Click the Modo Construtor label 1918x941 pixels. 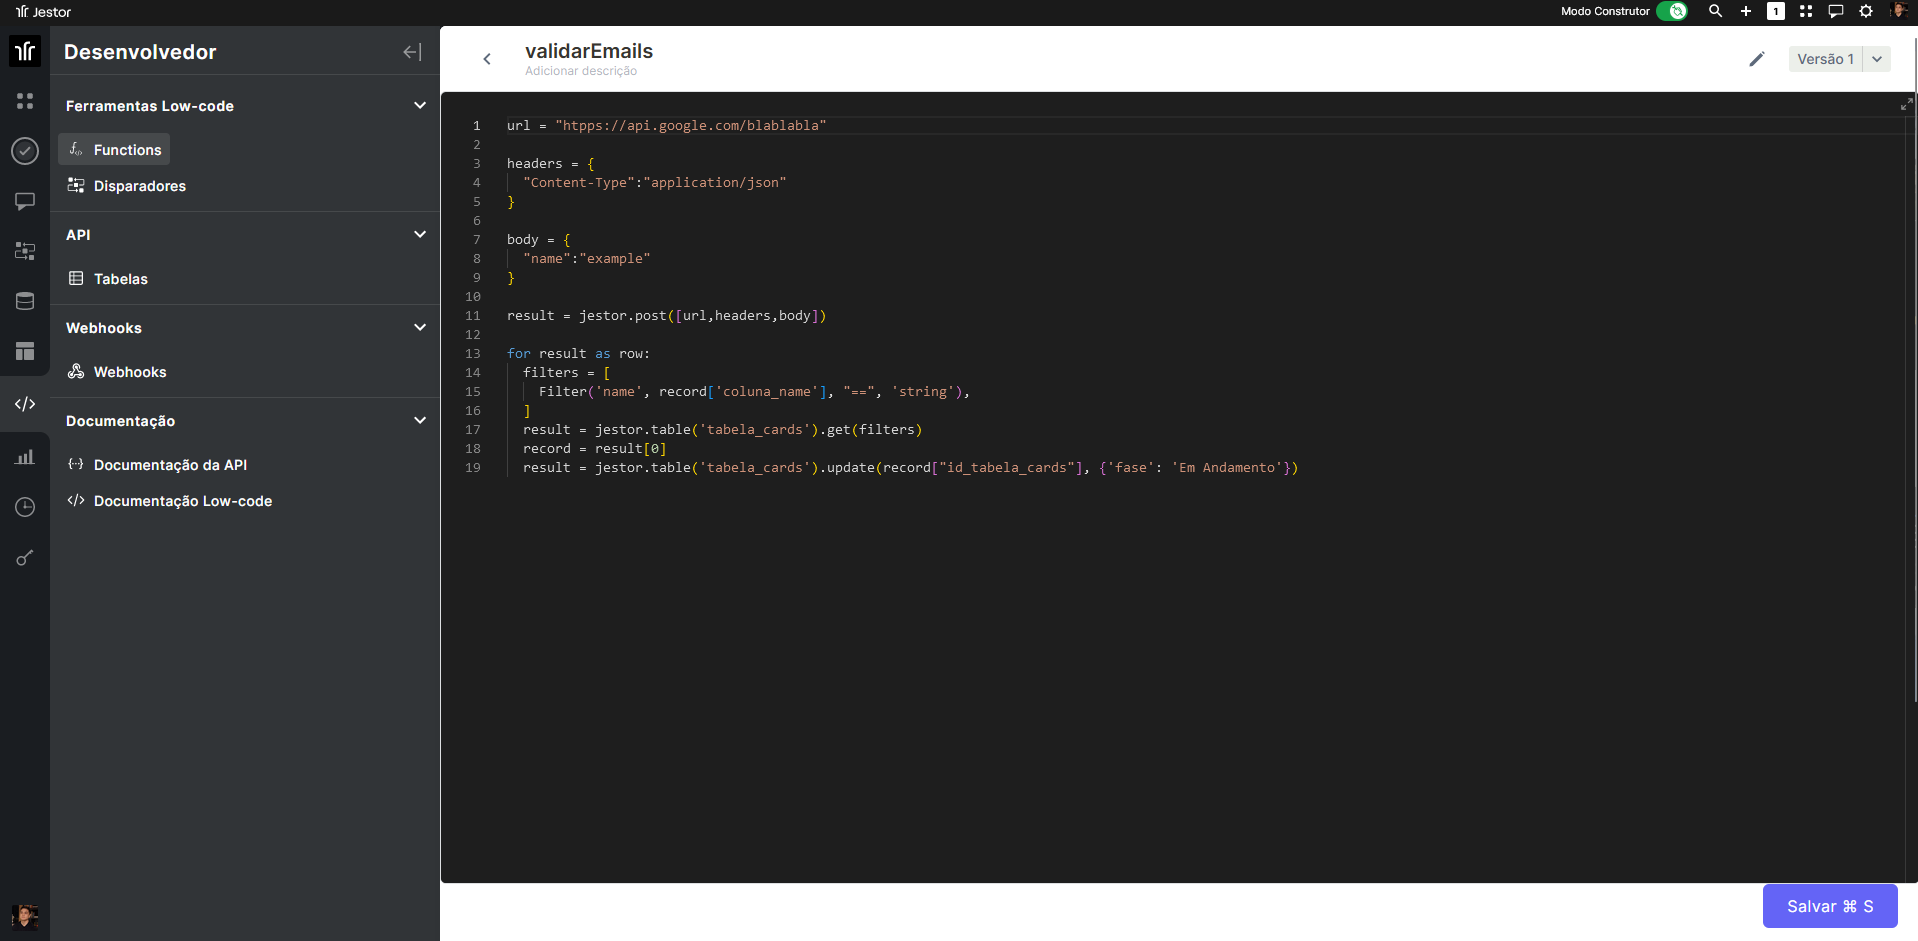[x=1605, y=11]
